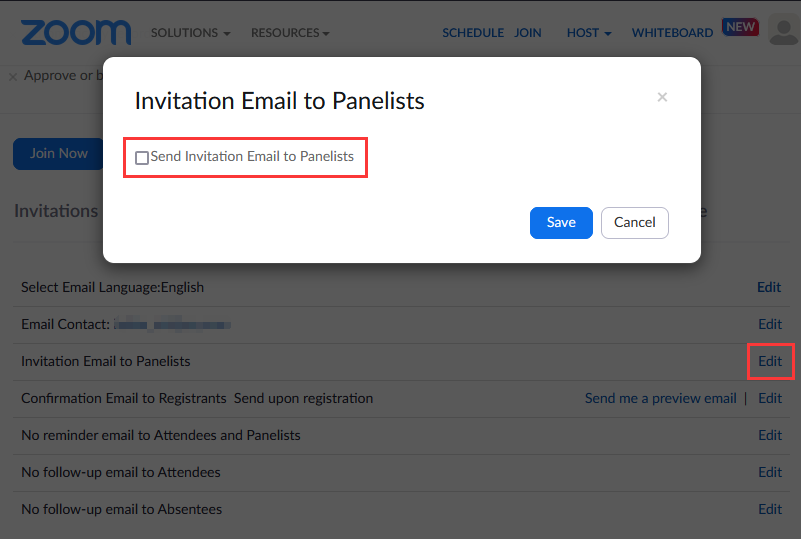
Task: Edit the follow-up email to Absentees
Action: click(x=769, y=509)
